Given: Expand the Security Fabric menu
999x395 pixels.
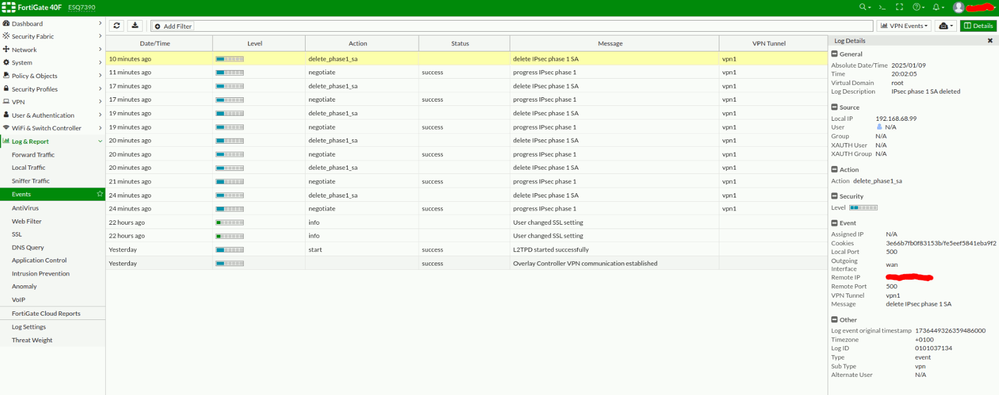Looking at the screenshot, I should (x=52, y=36).
